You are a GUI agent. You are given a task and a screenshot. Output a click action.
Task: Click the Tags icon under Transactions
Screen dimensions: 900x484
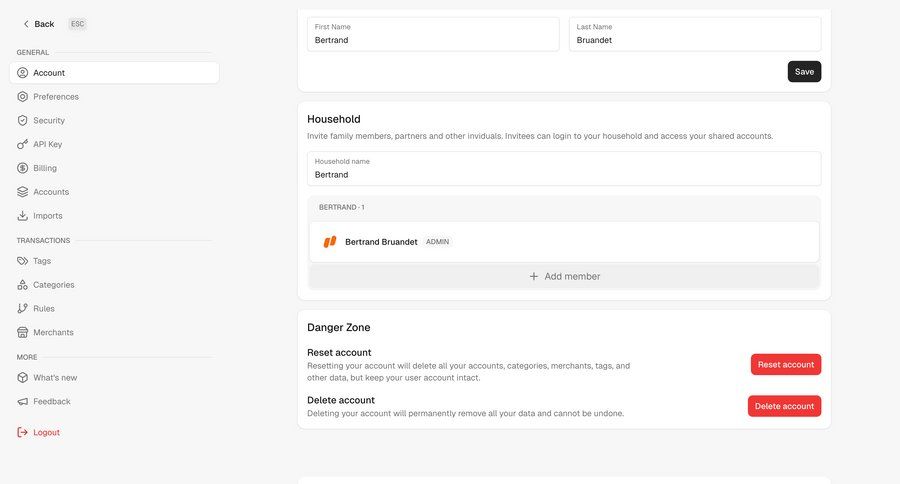22,261
